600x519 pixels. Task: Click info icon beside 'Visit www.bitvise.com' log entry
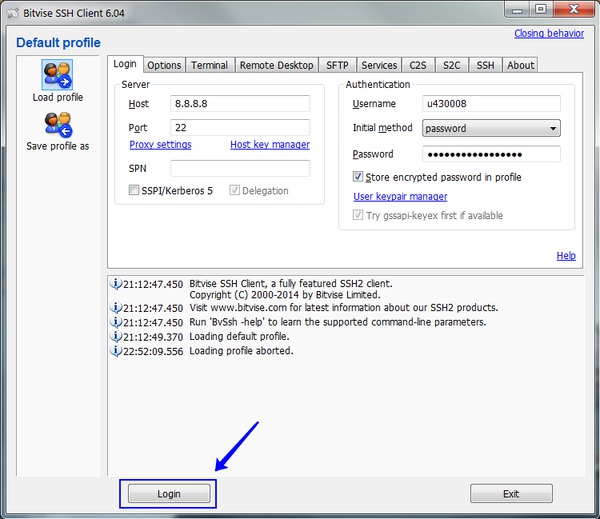tap(116, 307)
